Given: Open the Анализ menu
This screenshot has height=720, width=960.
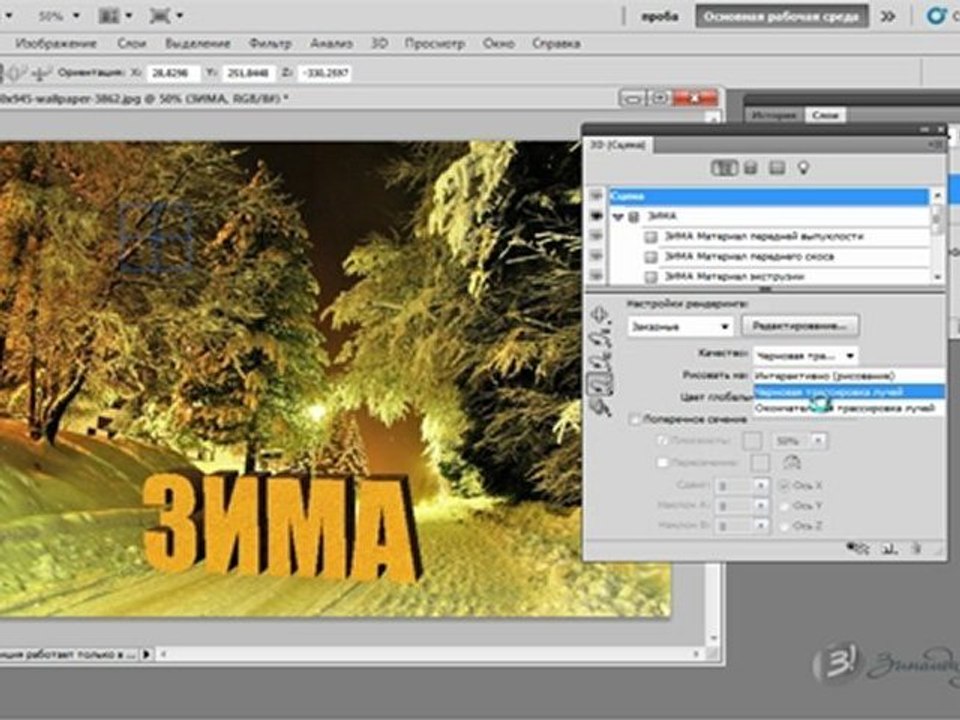Looking at the screenshot, I should pyautogui.click(x=331, y=43).
